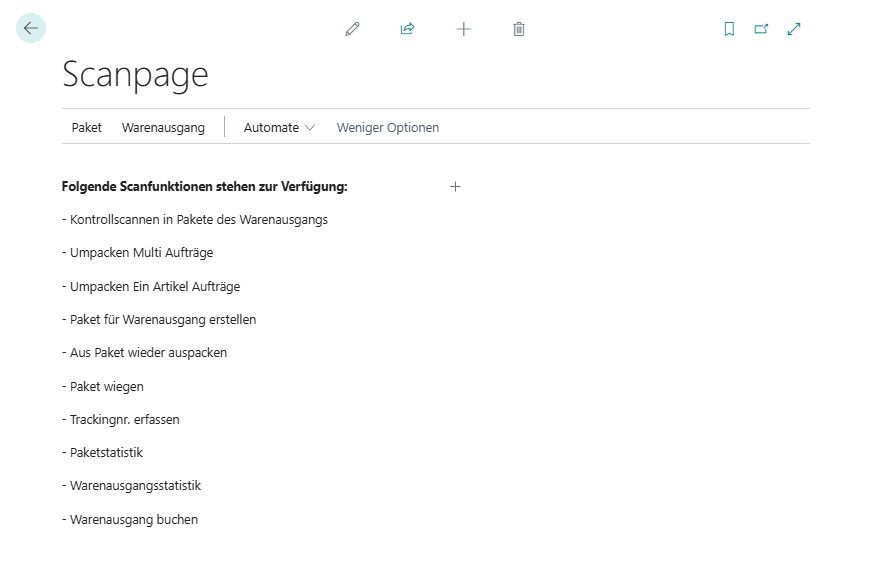The height and width of the screenshot is (570, 870).
Task: Open the Warenausgang menu
Action: pyautogui.click(x=163, y=127)
